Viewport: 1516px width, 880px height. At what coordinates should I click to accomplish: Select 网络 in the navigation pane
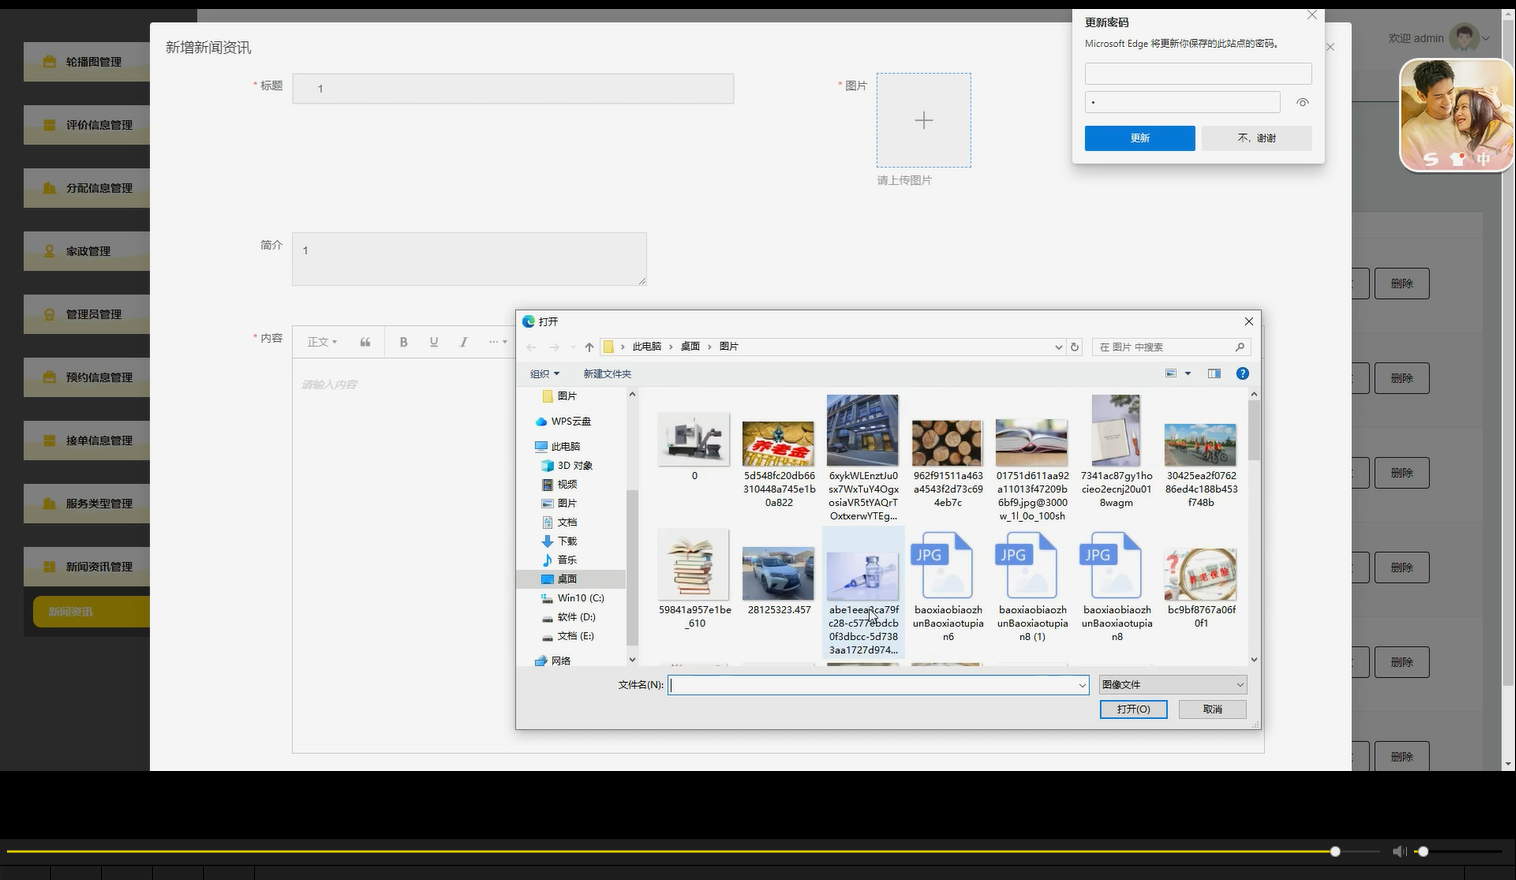point(553,661)
